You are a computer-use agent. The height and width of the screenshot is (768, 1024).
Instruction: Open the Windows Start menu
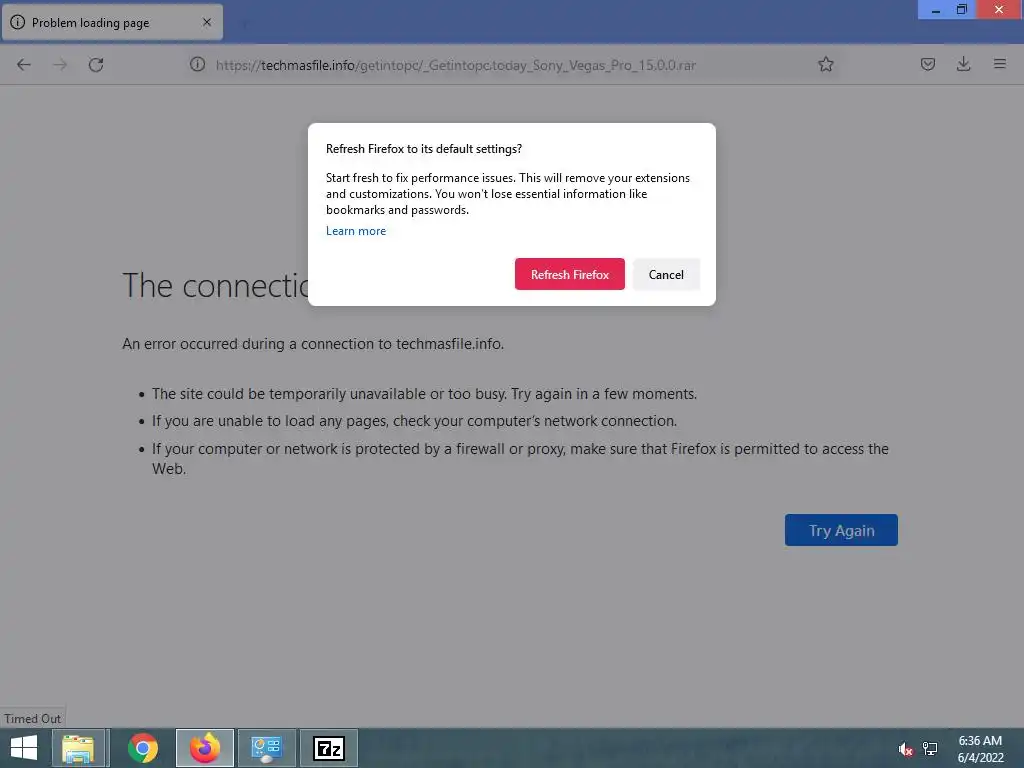pyautogui.click(x=24, y=748)
